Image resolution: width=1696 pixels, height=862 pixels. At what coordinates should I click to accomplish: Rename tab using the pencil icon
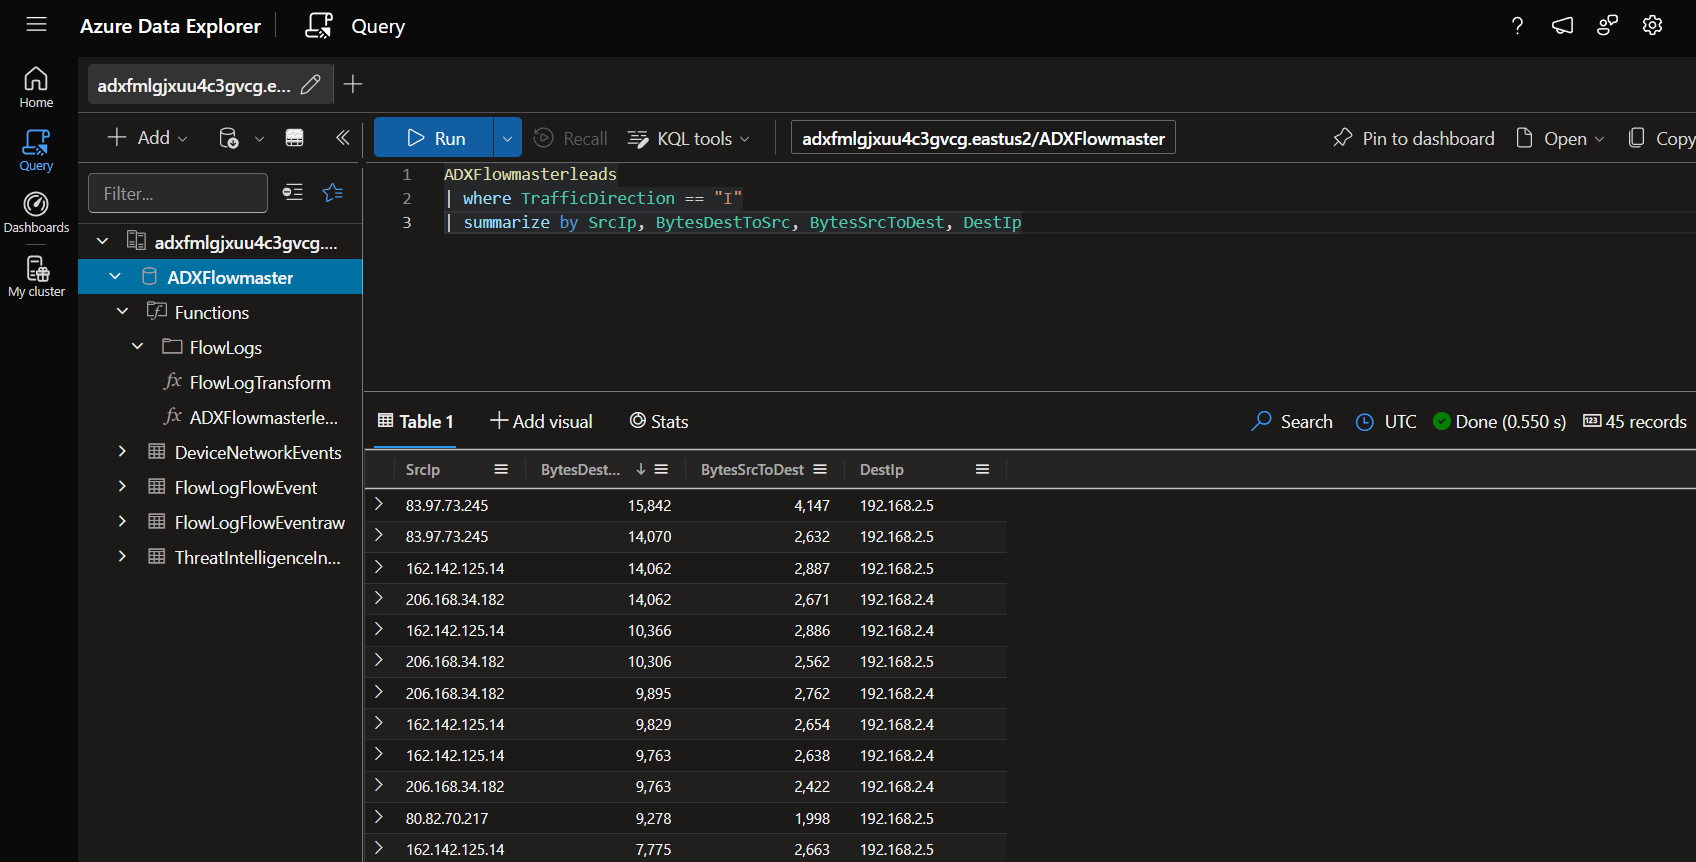311,85
